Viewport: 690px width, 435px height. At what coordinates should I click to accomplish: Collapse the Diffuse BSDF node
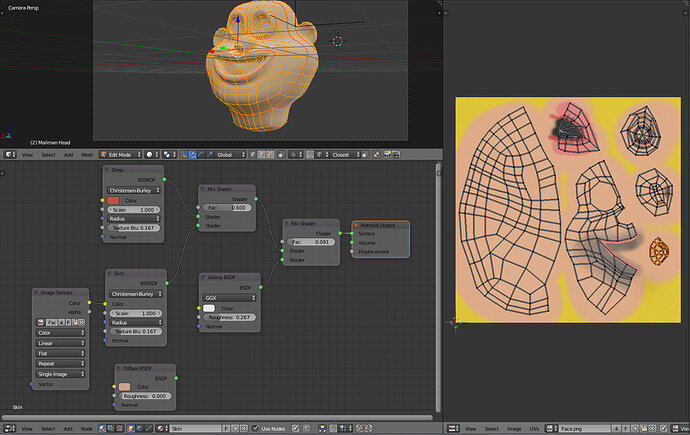pyautogui.click(x=120, y=367)
